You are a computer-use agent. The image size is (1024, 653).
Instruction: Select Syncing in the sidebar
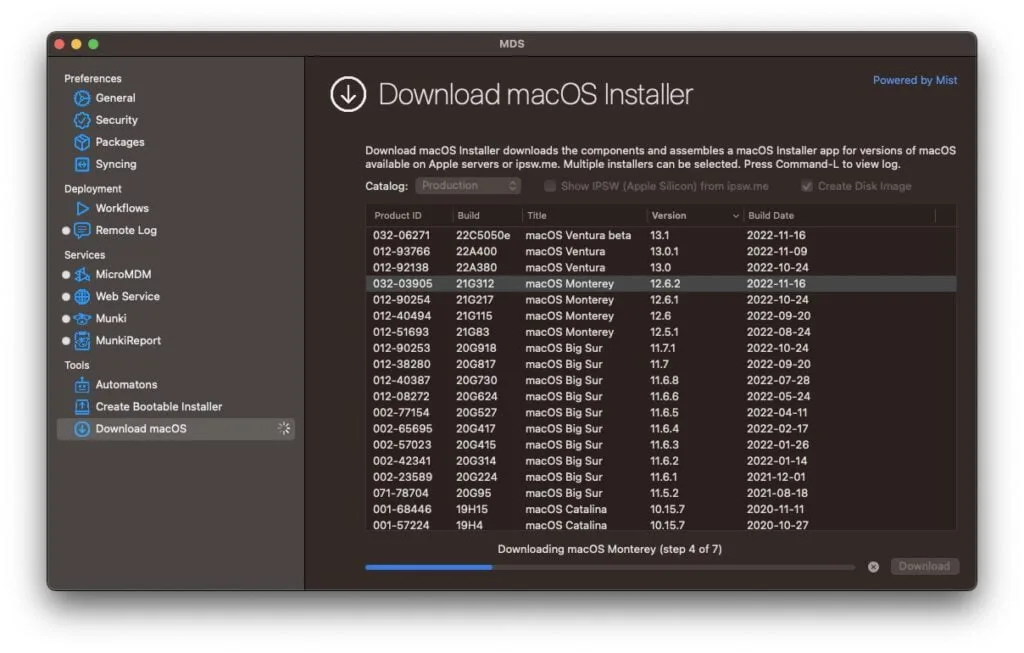116,165
